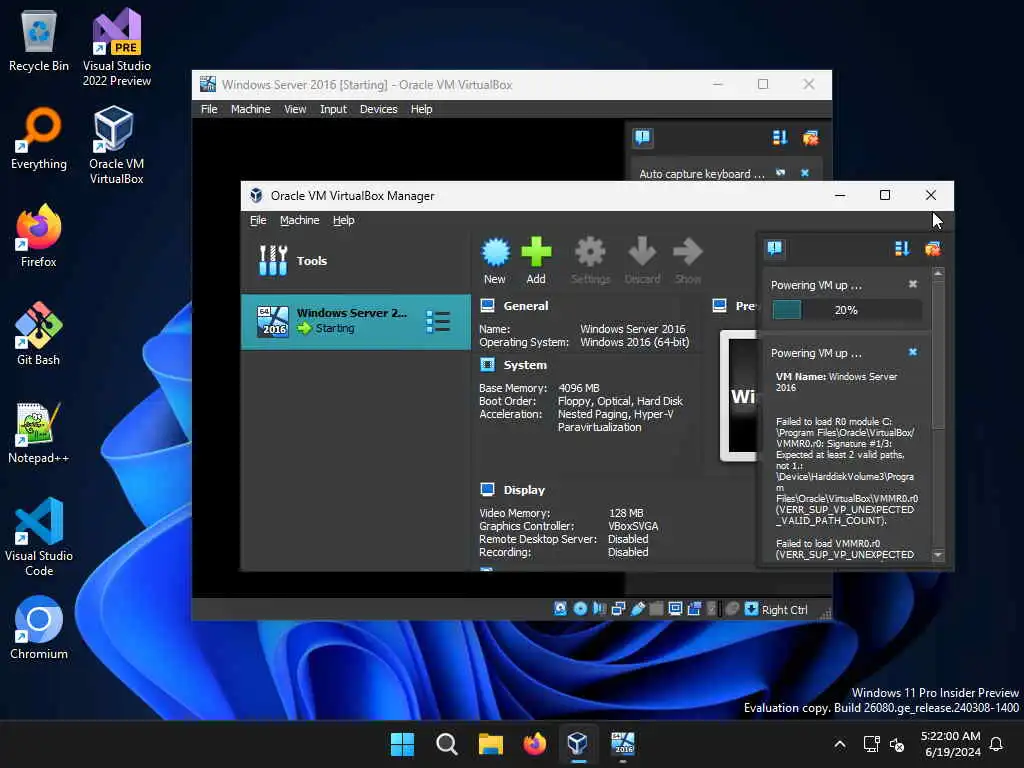The height and width of the screenshot is (768, 1024).
Task: Open Machine menu in Windows Server VM window
Action: 250,109
